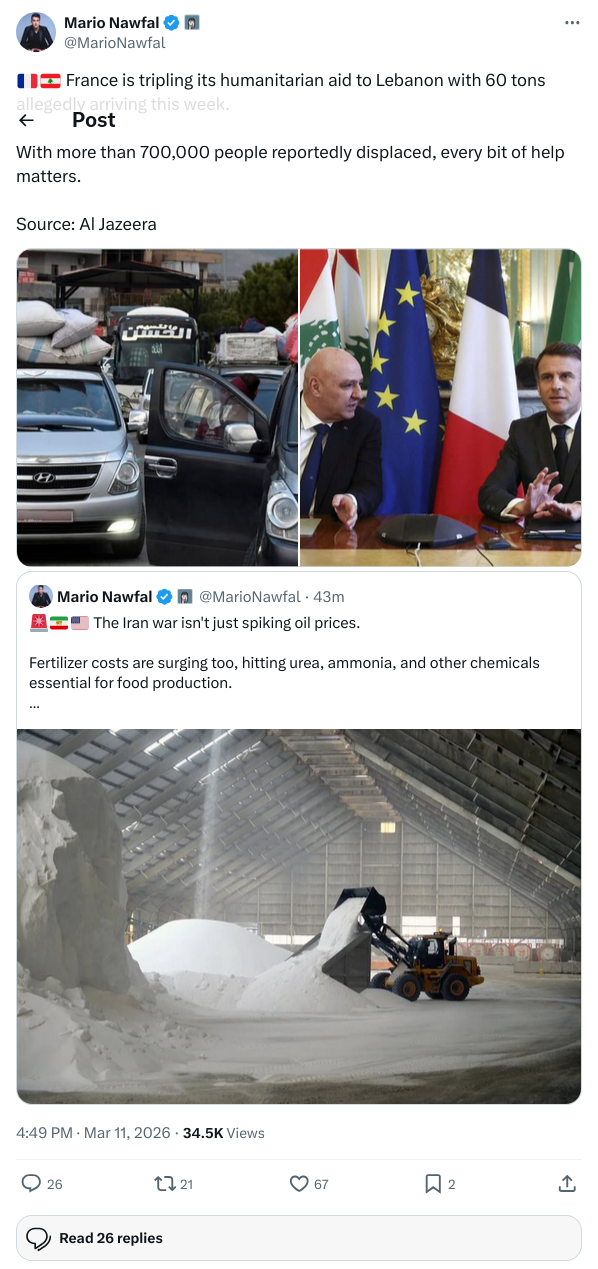Open the photo of loaded cars
The height and width of the screenshot is (1269, 598).
[x=157, y=407]
